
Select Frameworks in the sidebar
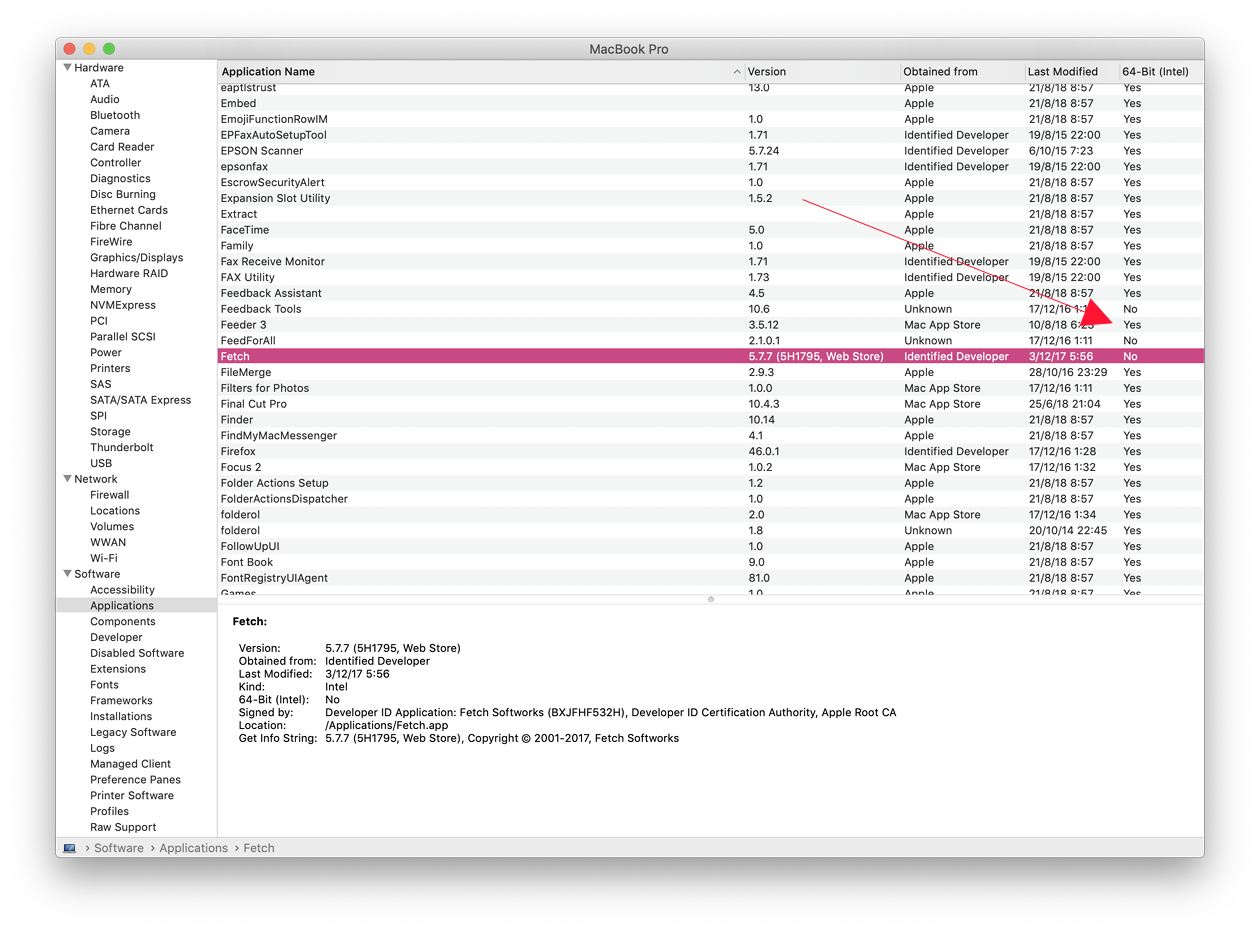[121, 701]
